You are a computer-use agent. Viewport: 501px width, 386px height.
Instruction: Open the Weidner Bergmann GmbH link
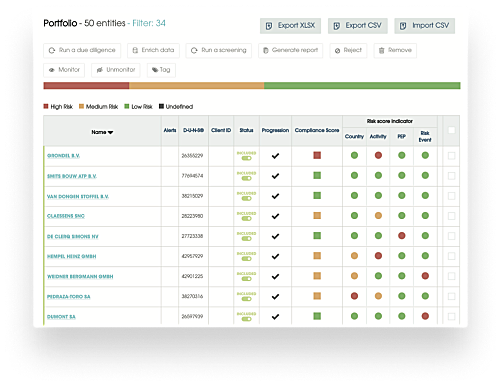click(x=80, y=277)
